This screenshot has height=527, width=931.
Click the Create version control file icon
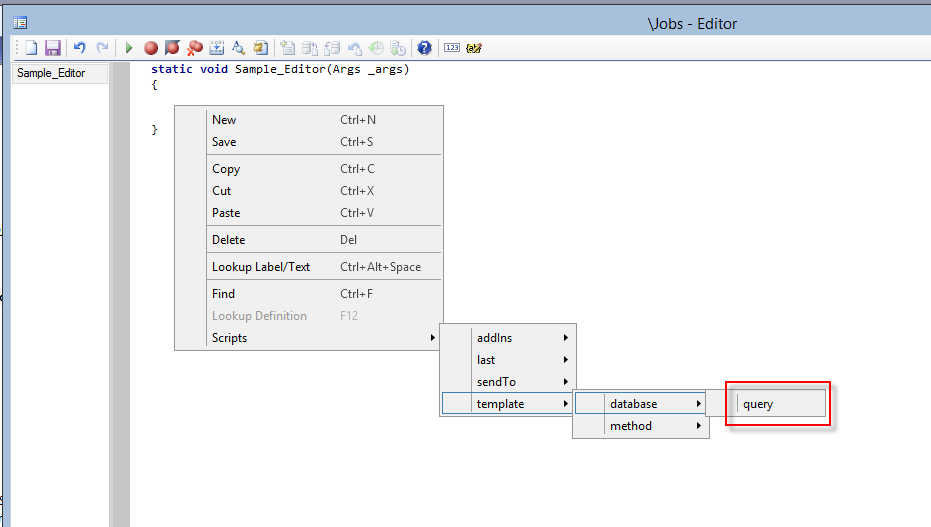coord(287,48)
